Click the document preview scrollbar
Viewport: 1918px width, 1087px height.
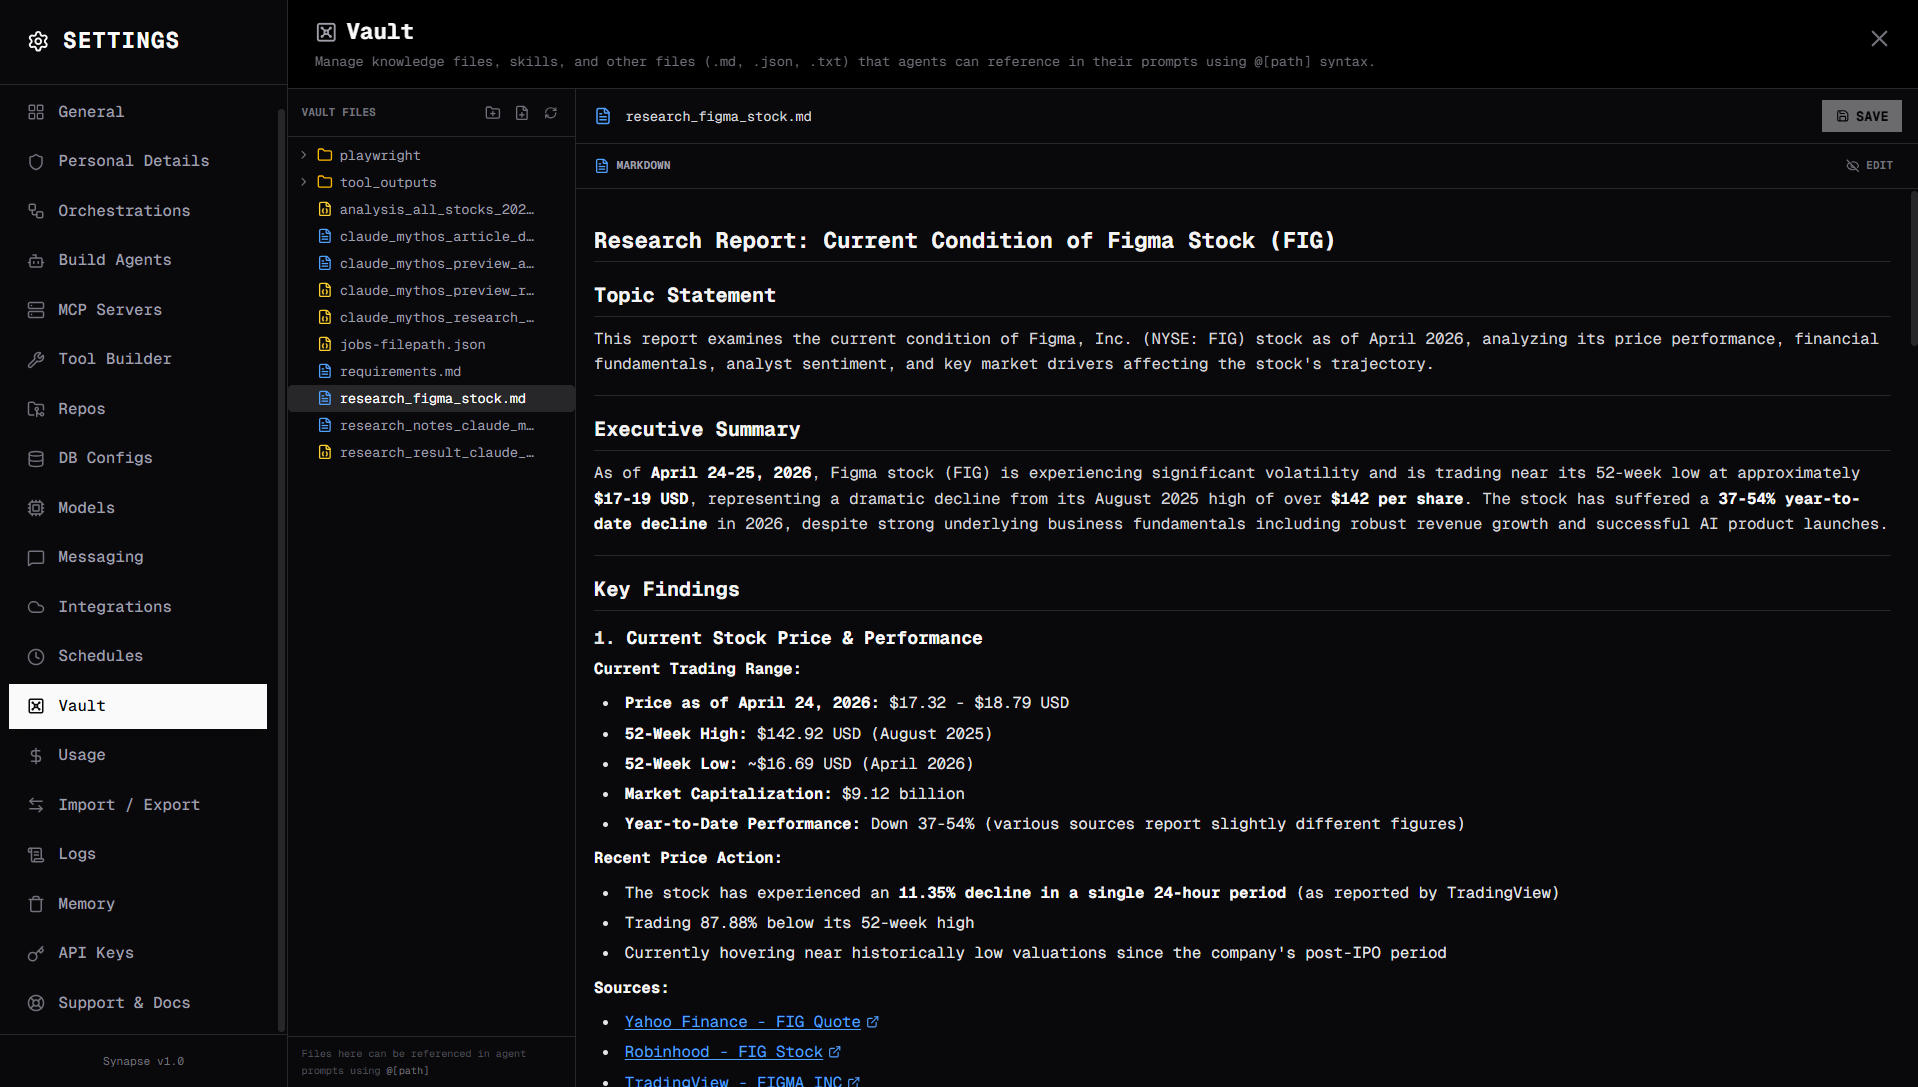1913,270
